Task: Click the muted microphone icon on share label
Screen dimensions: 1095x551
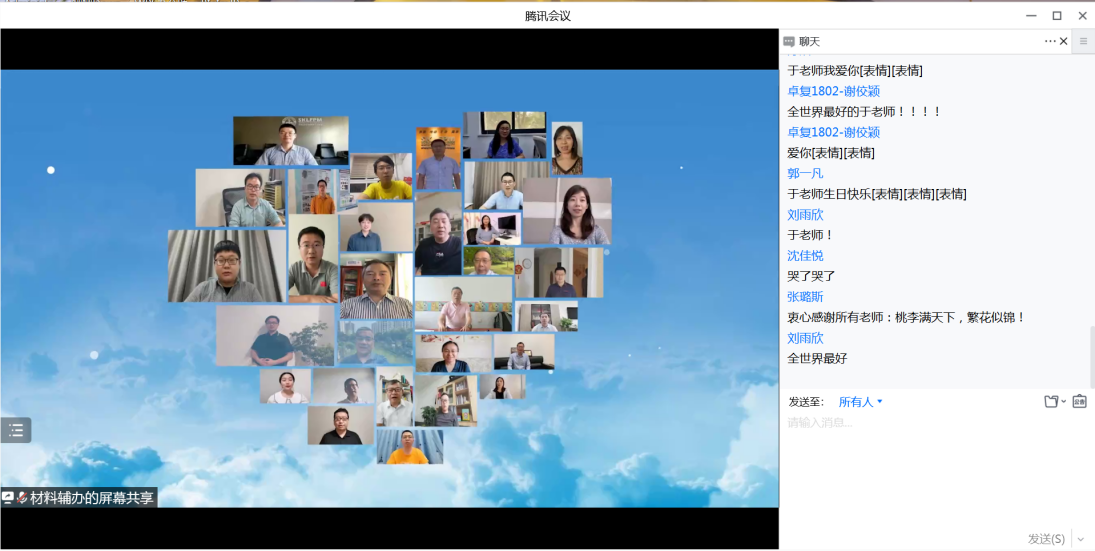Action: click(x=22, y=497)
